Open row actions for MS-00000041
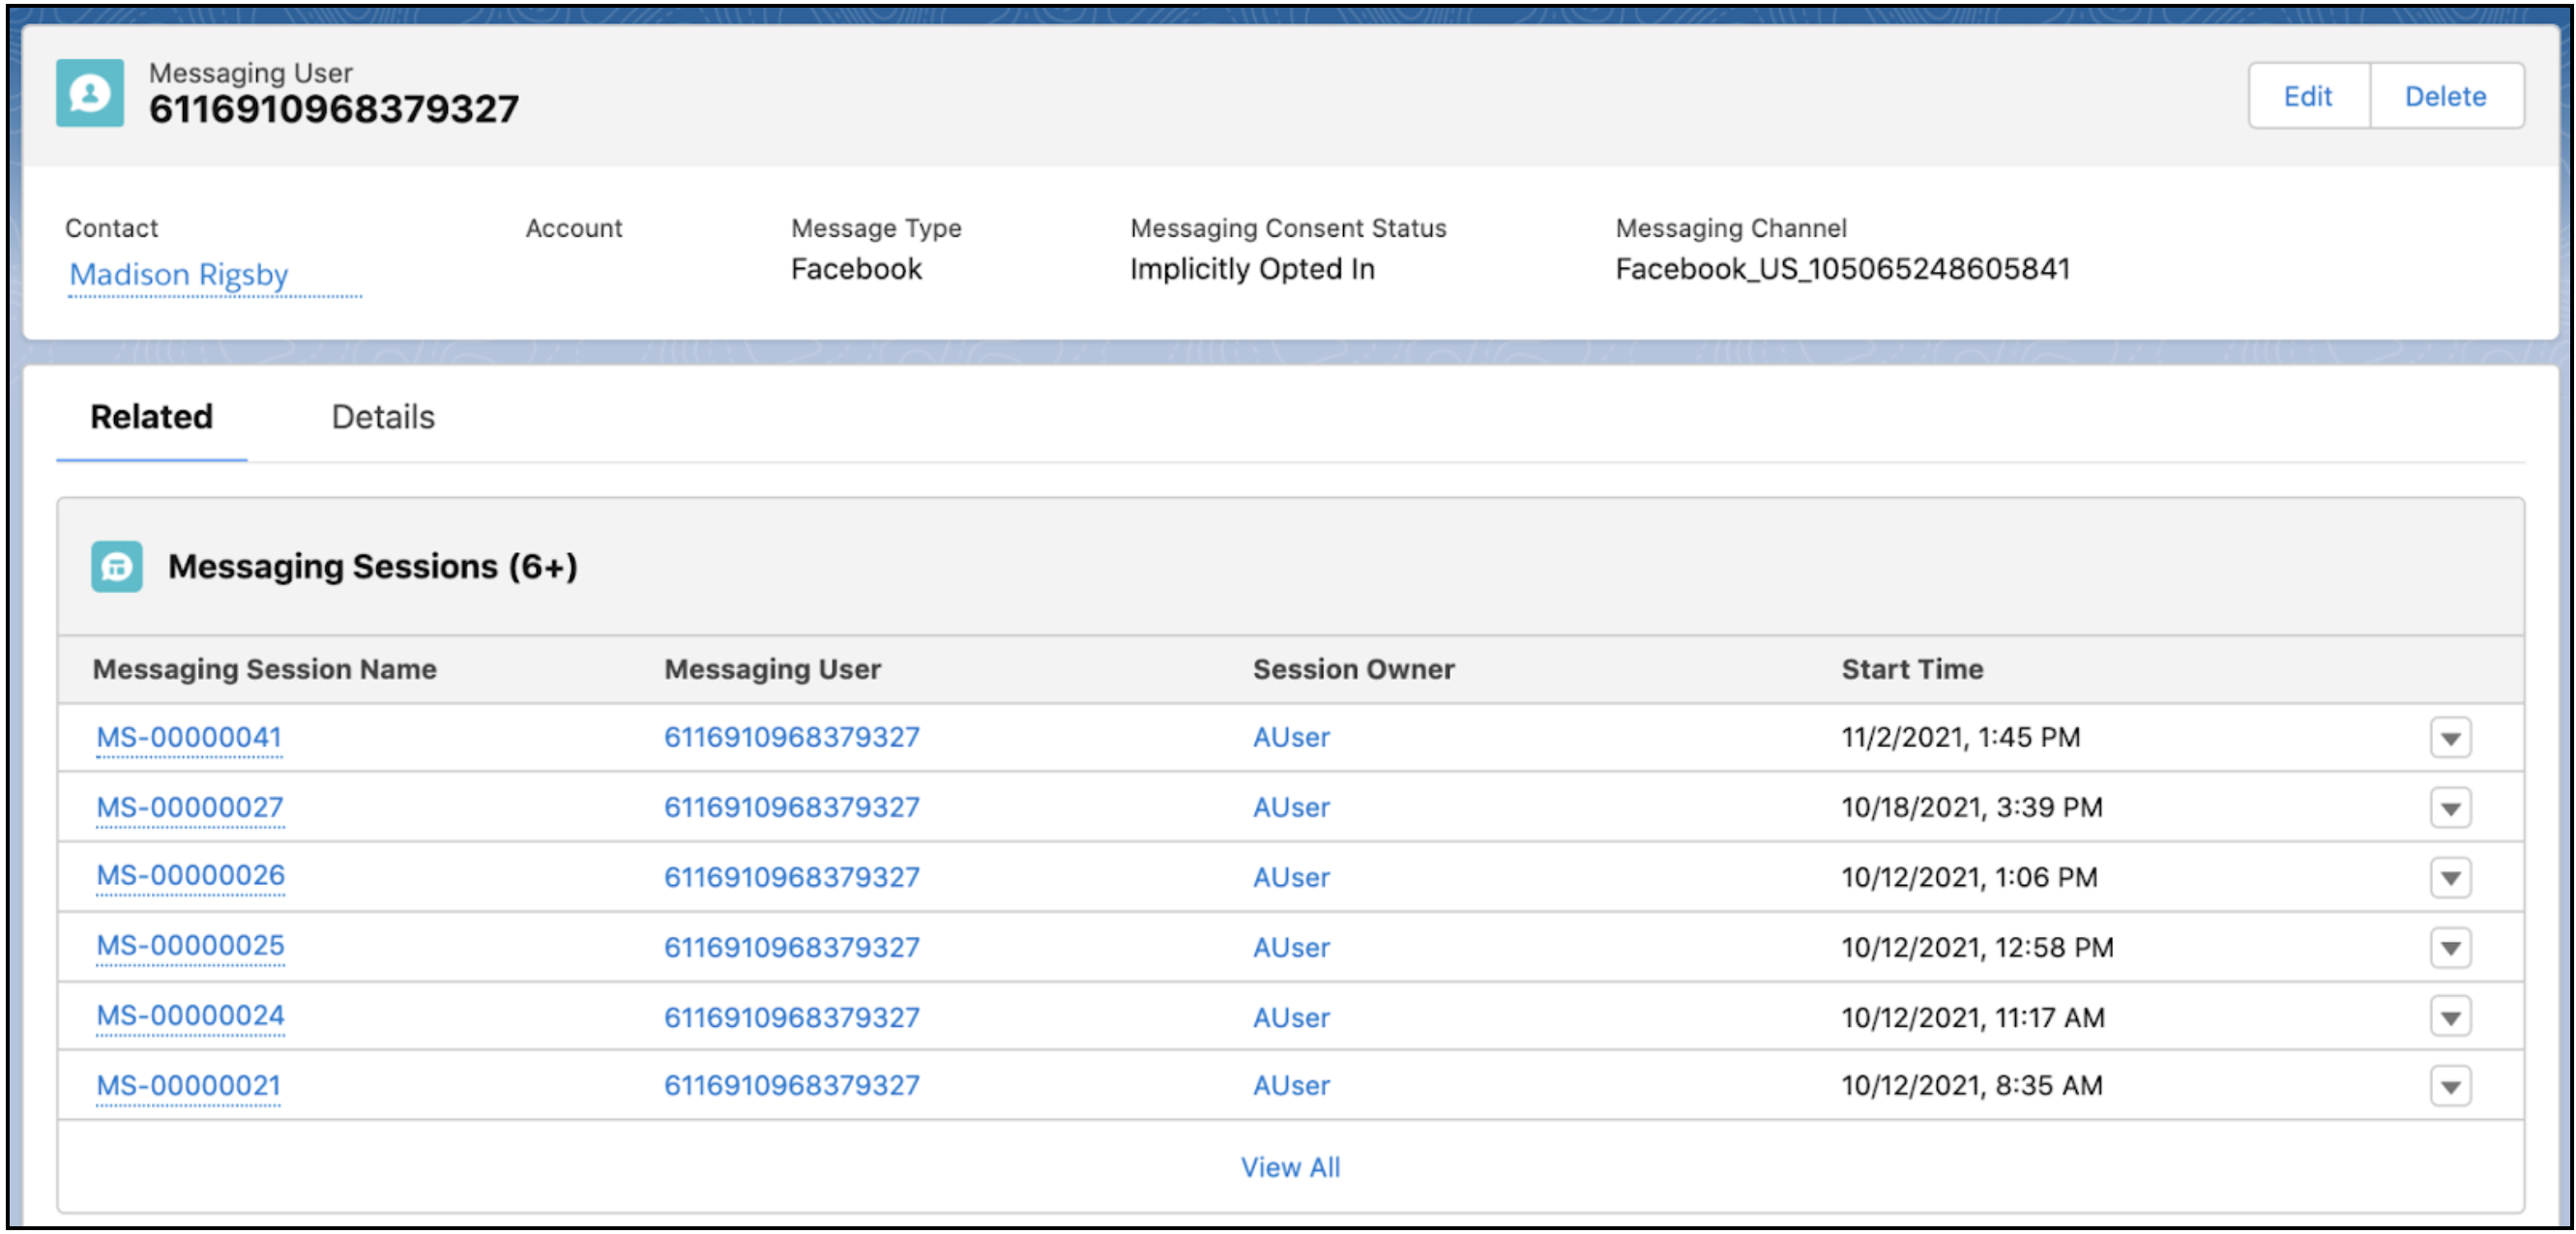Image resolution: width=2576 pixels, height=1234 pixels. click(x=2449, y=738)
